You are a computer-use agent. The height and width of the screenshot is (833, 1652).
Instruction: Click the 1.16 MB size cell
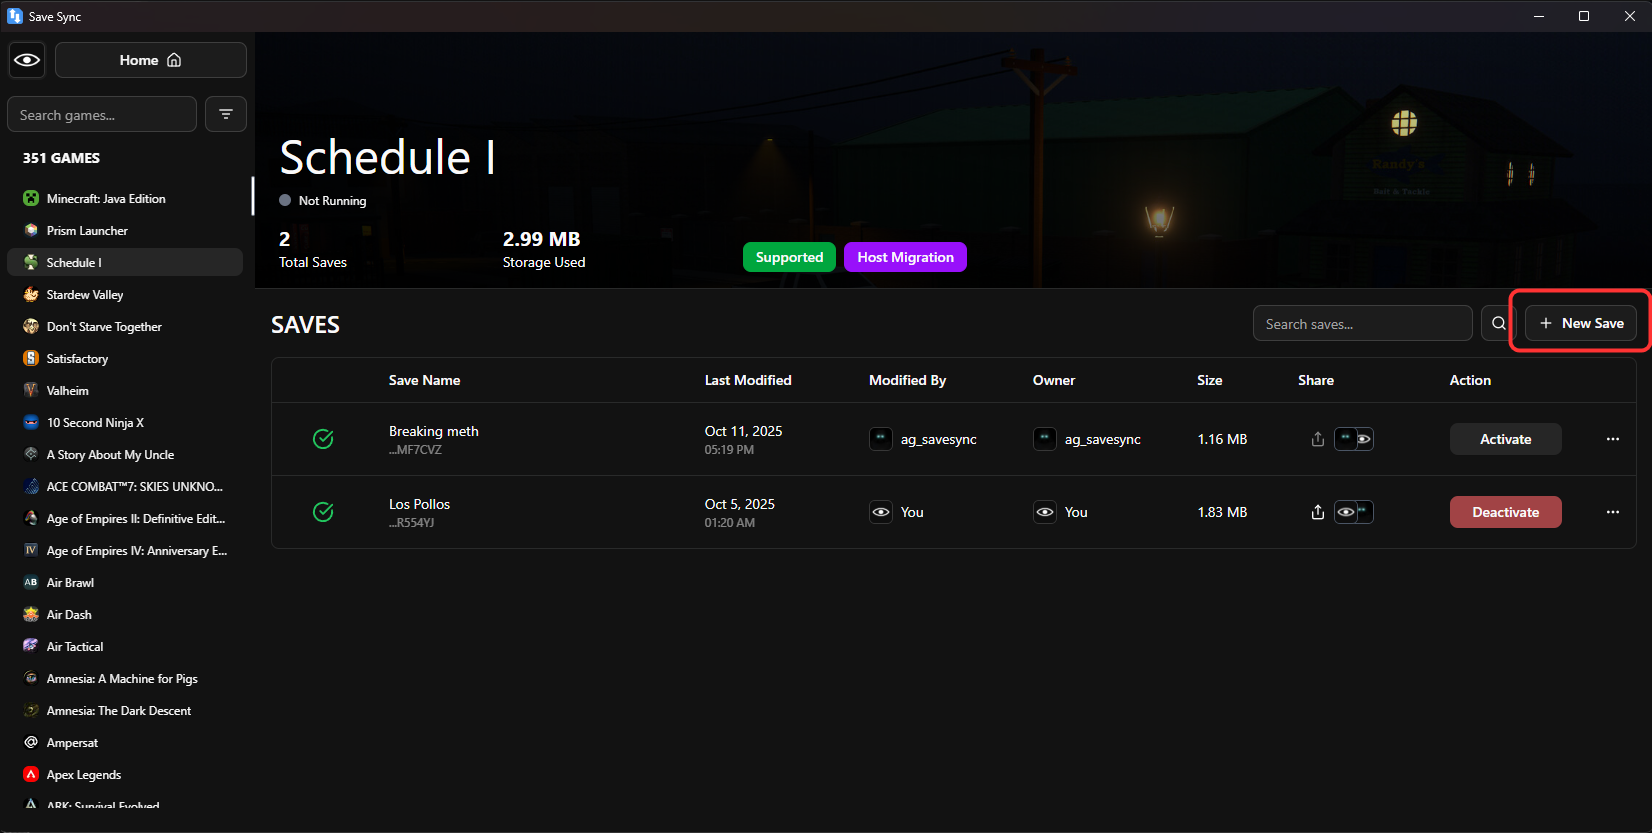tap(1222, 439)
